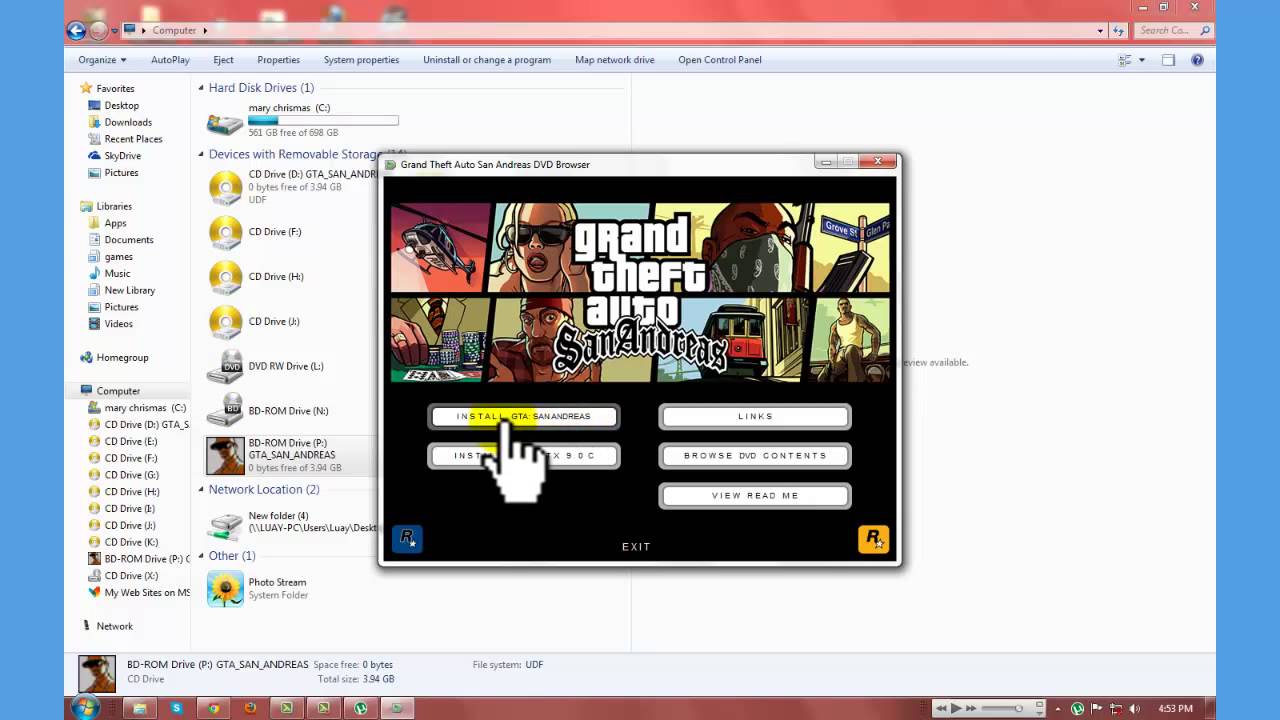Click AutoPlay in Explorer toolbar
This screenshot has width=1280, height=720.
point(170,60)
